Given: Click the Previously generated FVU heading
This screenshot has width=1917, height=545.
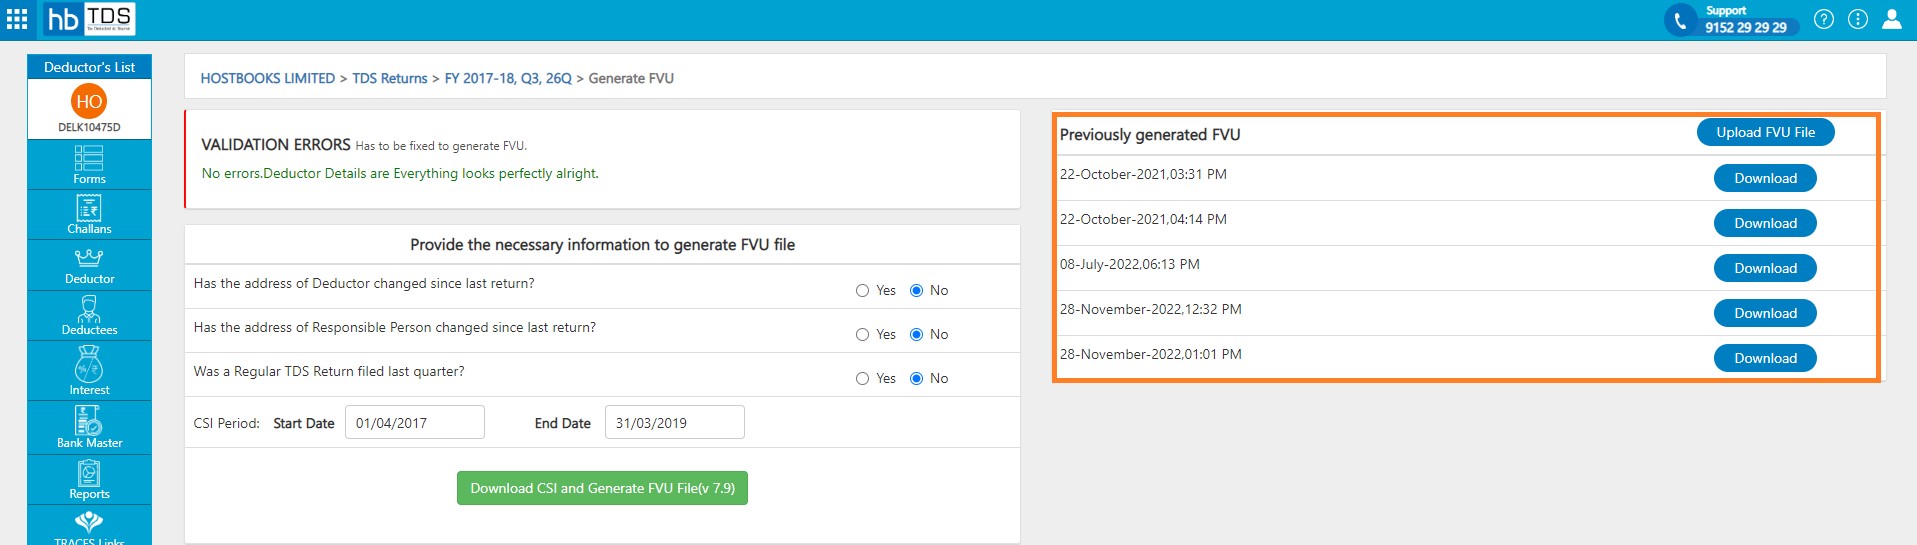Looking at the screenshot, I should click(1150, 135).
